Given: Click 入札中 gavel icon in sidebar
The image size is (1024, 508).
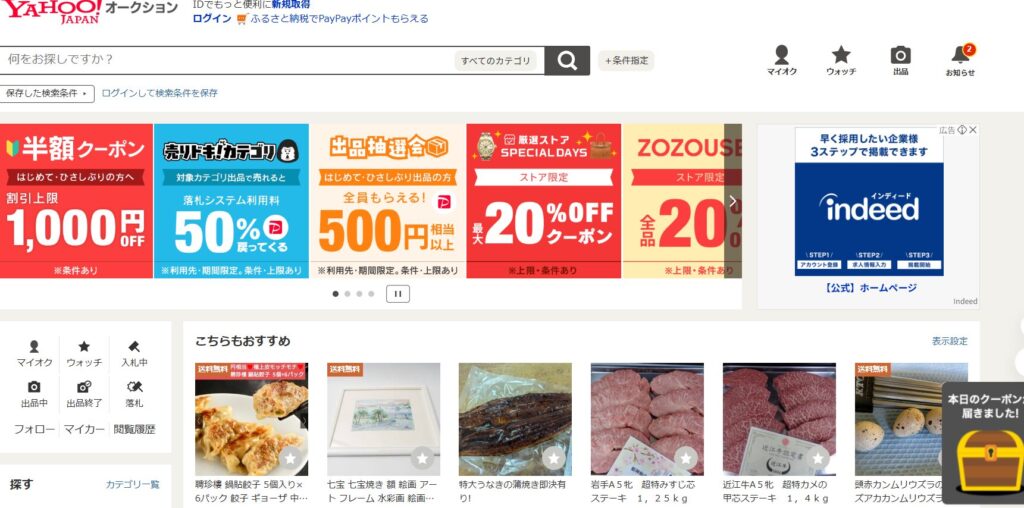Looking at the screenshot, I should tap(134, 354).
